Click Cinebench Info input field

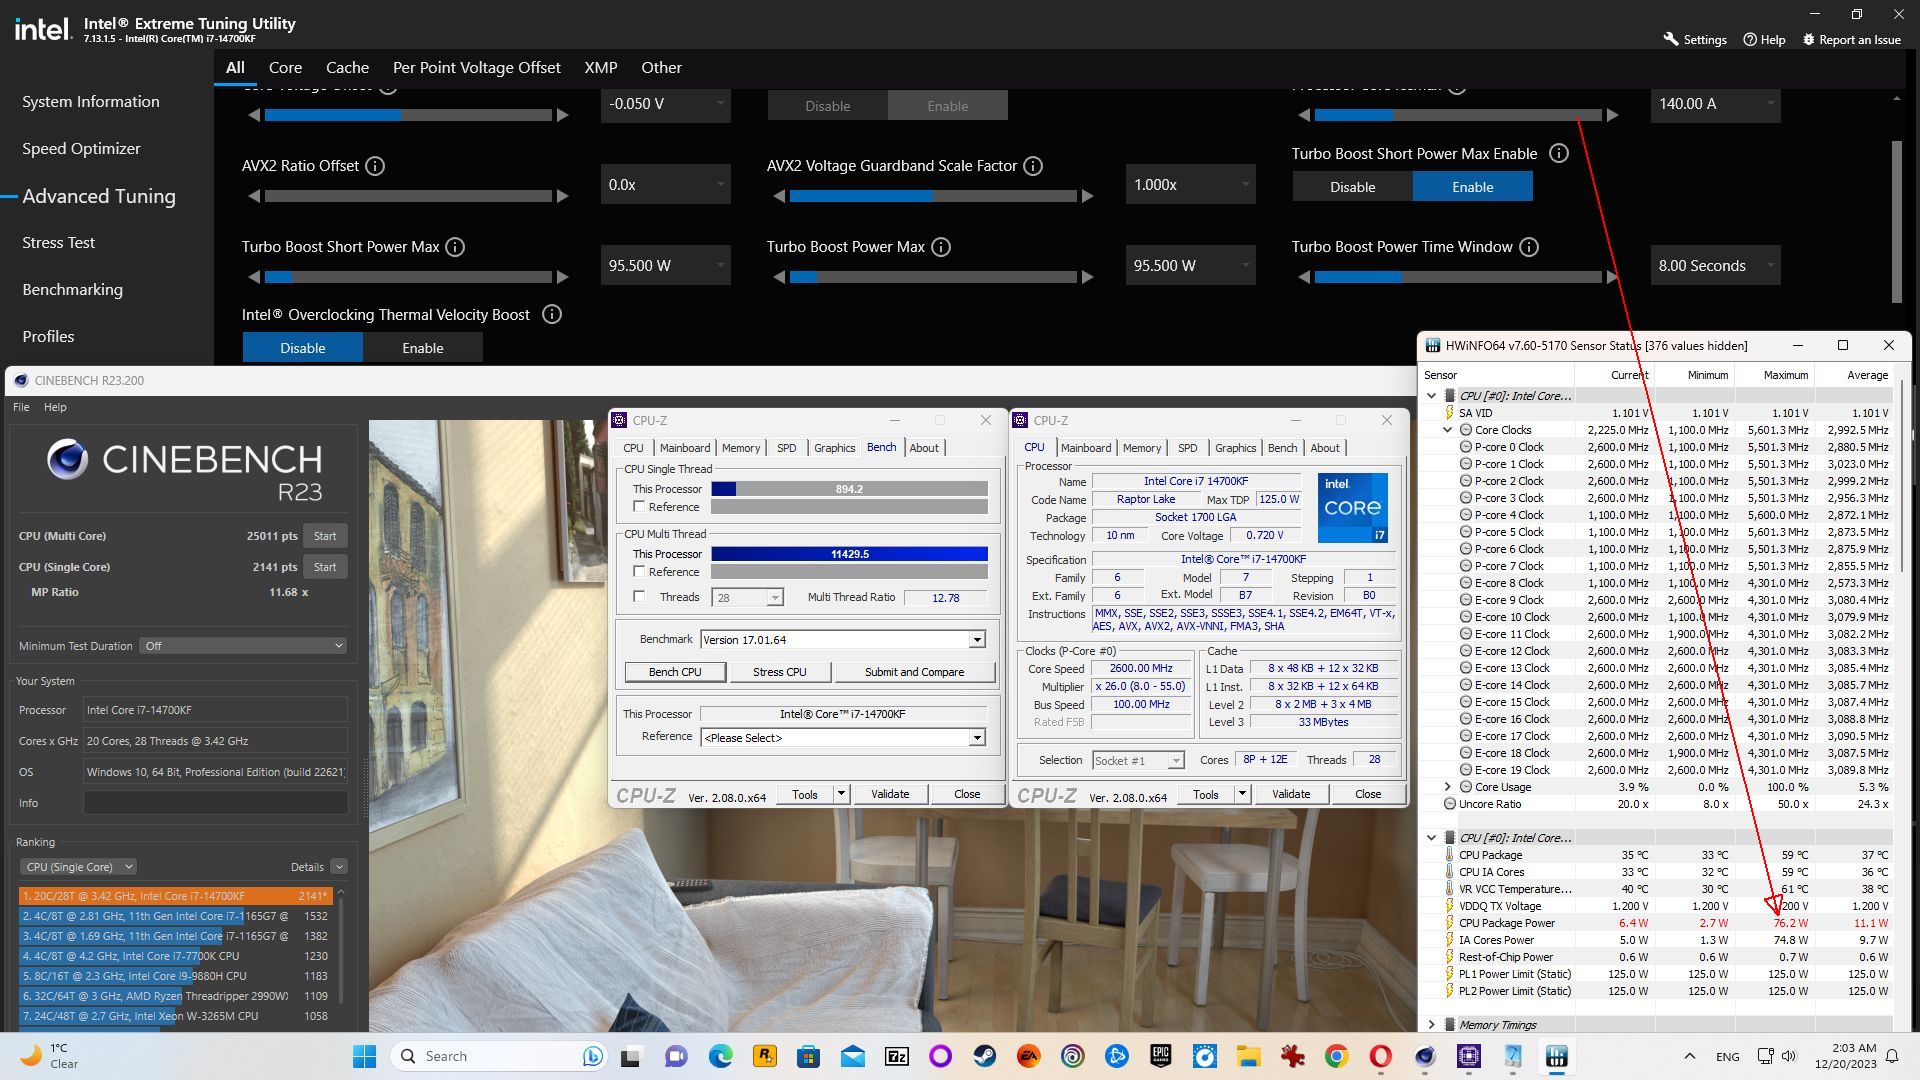(215, 803)
